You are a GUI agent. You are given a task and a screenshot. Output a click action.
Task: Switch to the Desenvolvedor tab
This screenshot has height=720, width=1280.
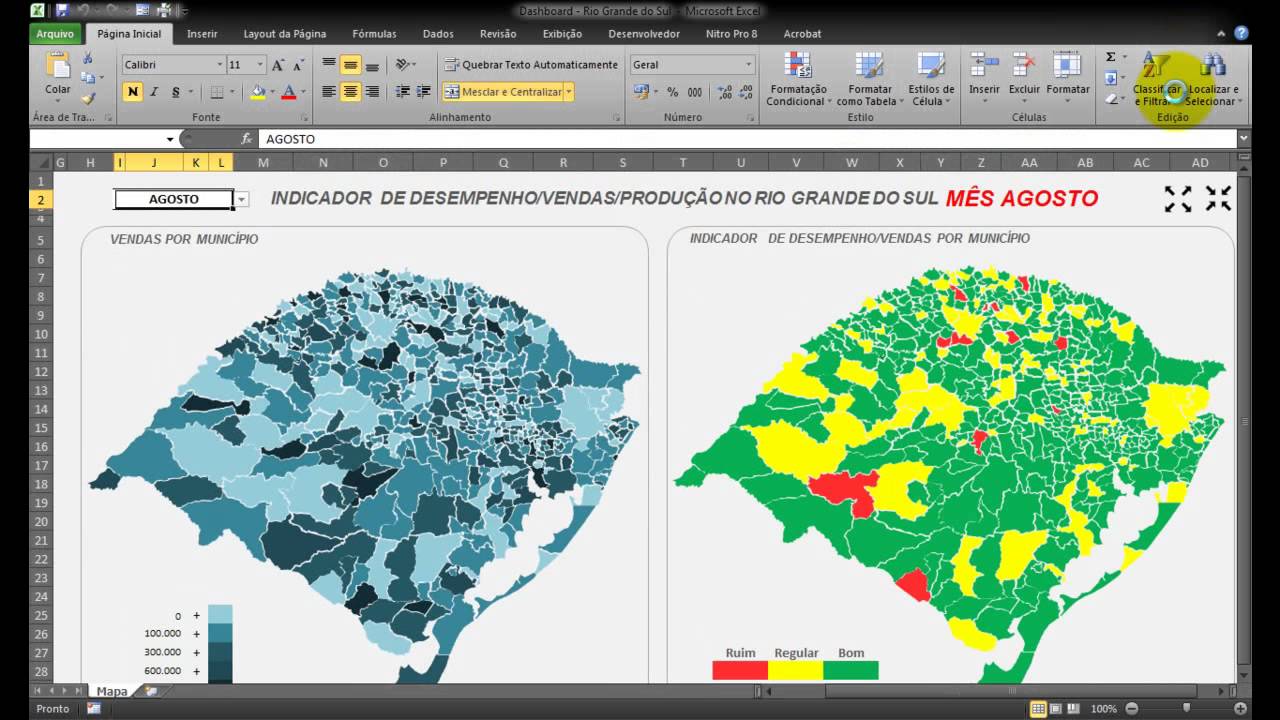click(x=644, y=33)
